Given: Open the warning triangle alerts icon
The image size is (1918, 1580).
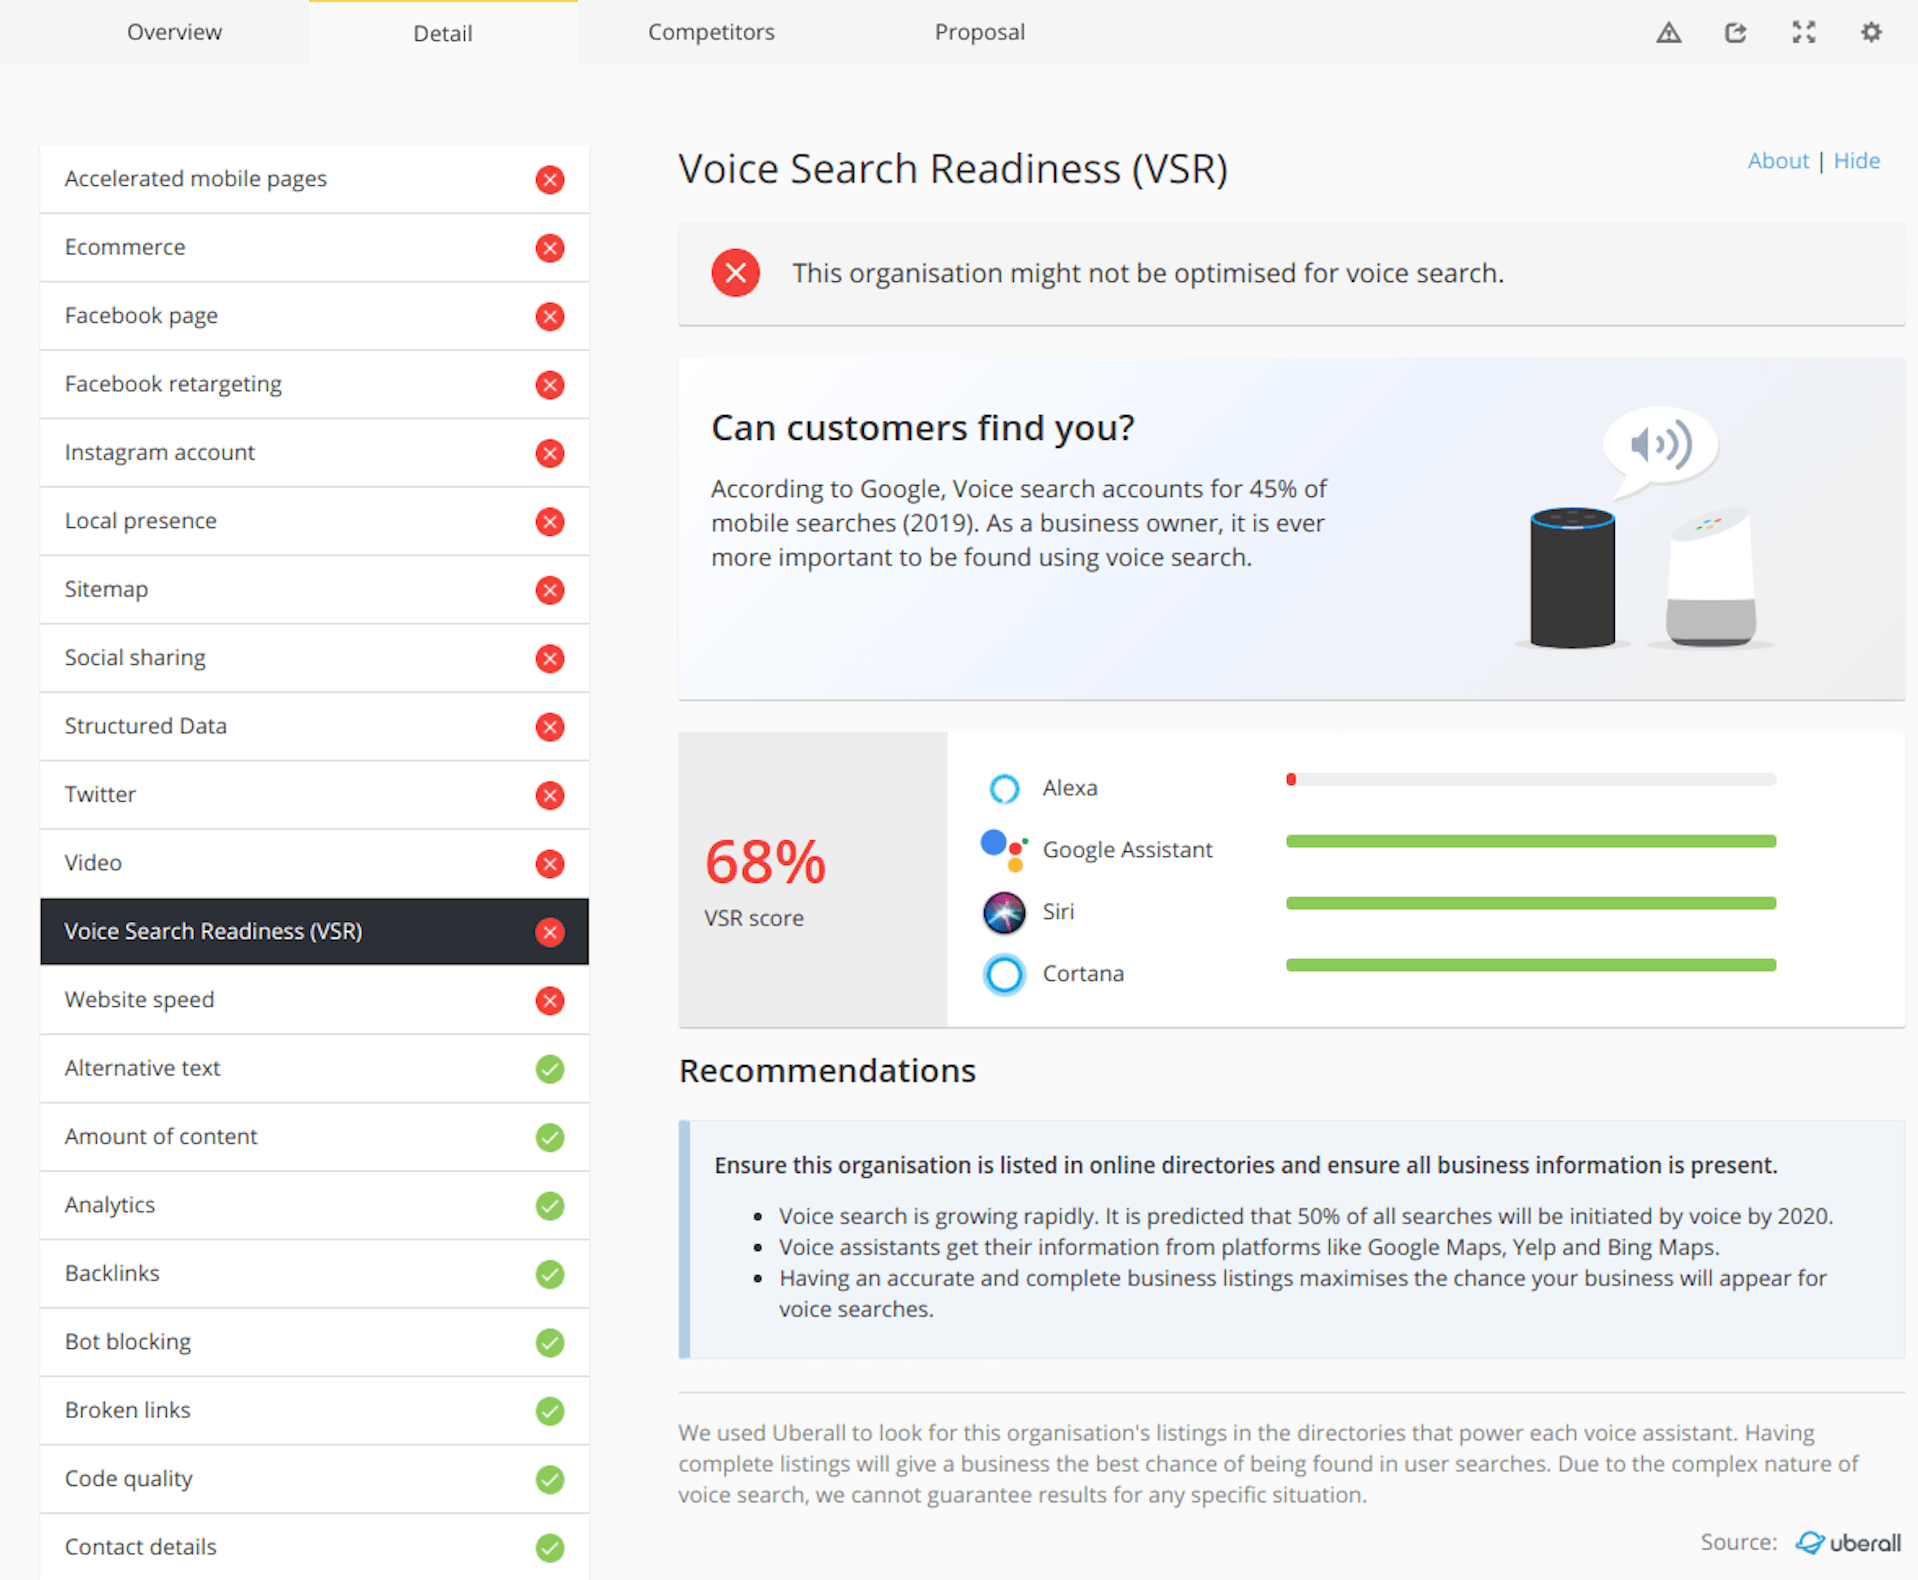Looking at the screenshot, I should click(1668, 33).
